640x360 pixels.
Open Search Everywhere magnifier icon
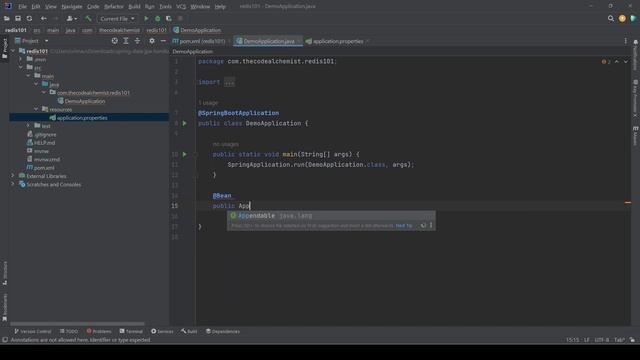coord(611,18)
